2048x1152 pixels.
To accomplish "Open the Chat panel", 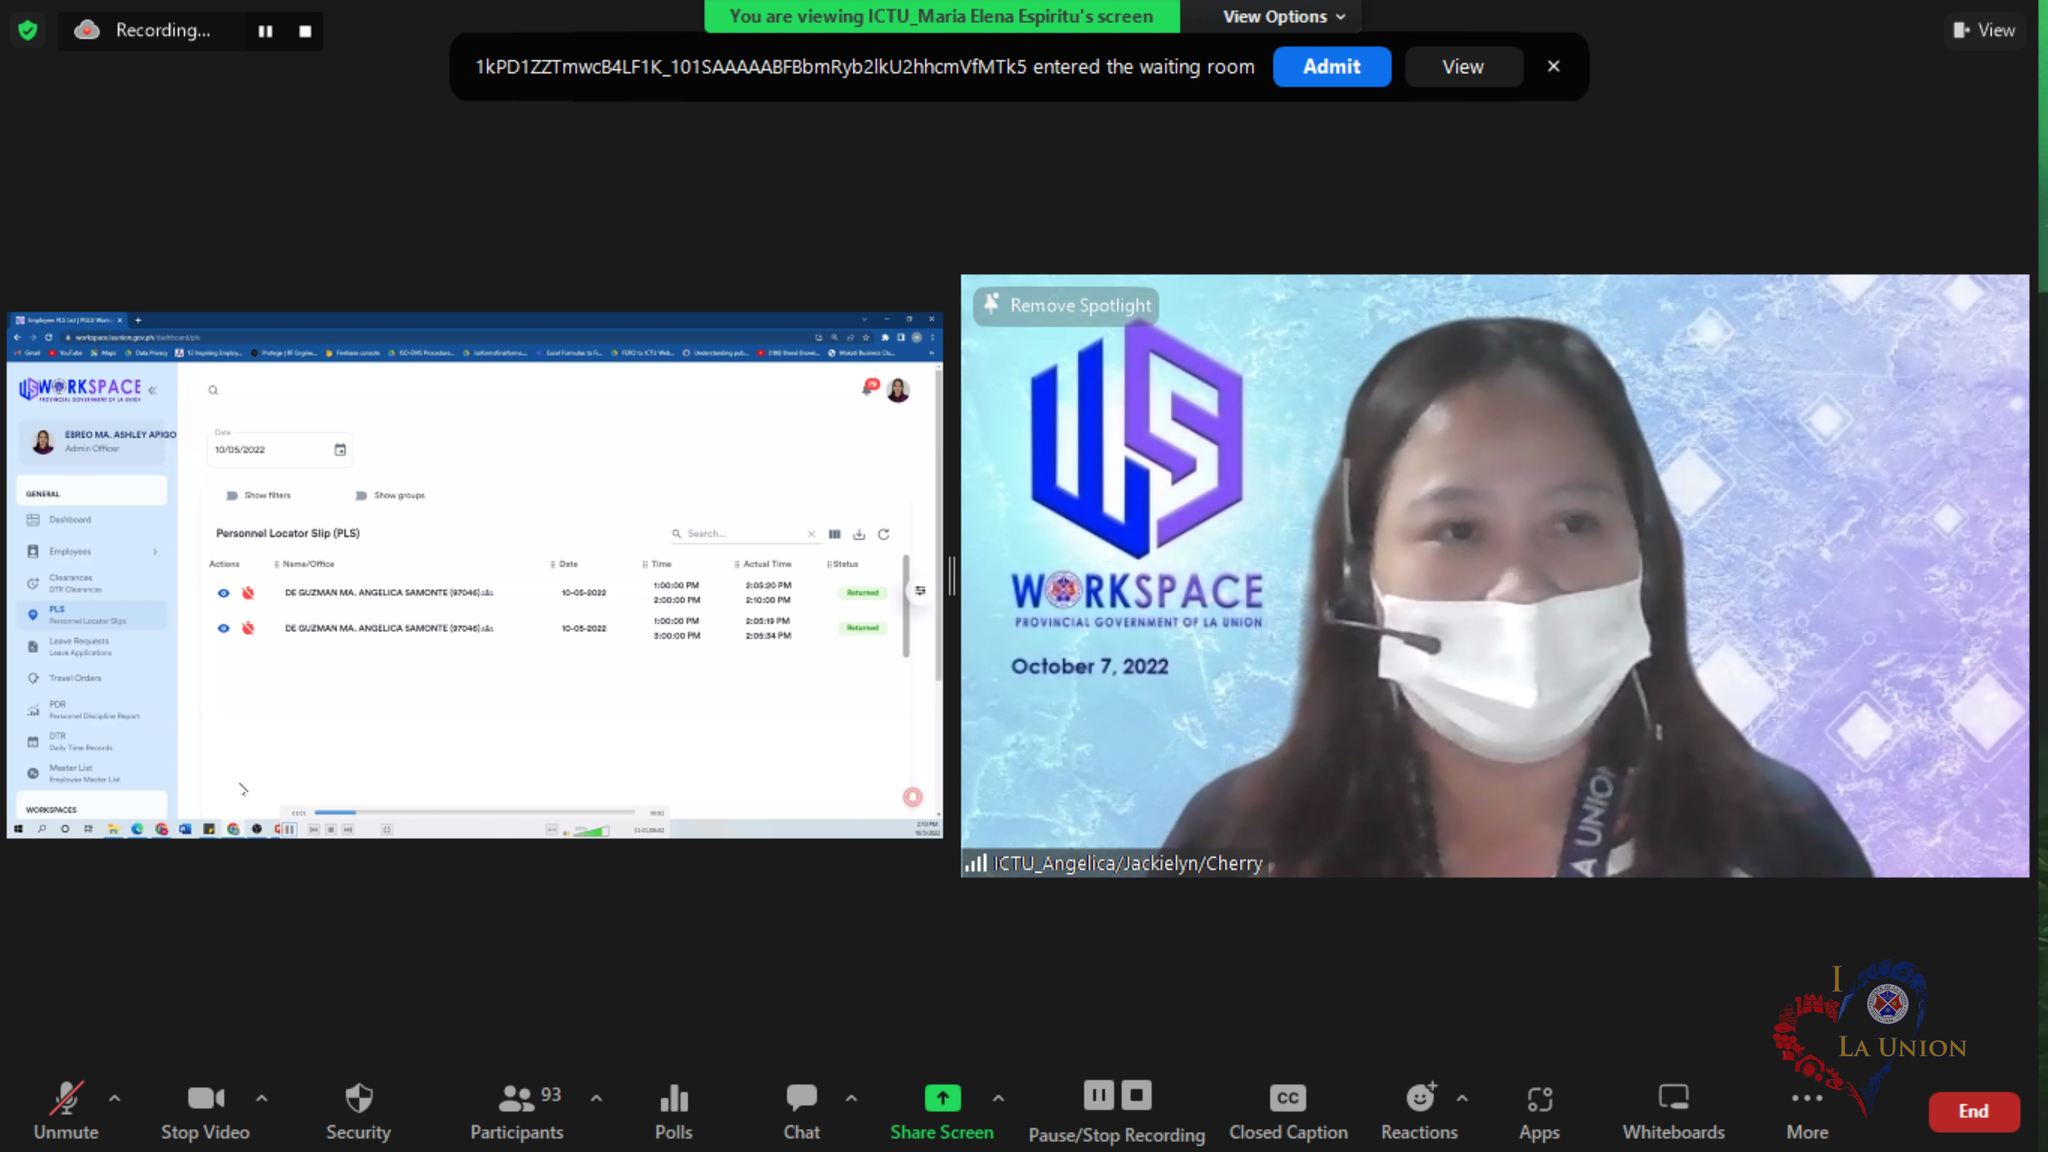I will [801, 1110].
